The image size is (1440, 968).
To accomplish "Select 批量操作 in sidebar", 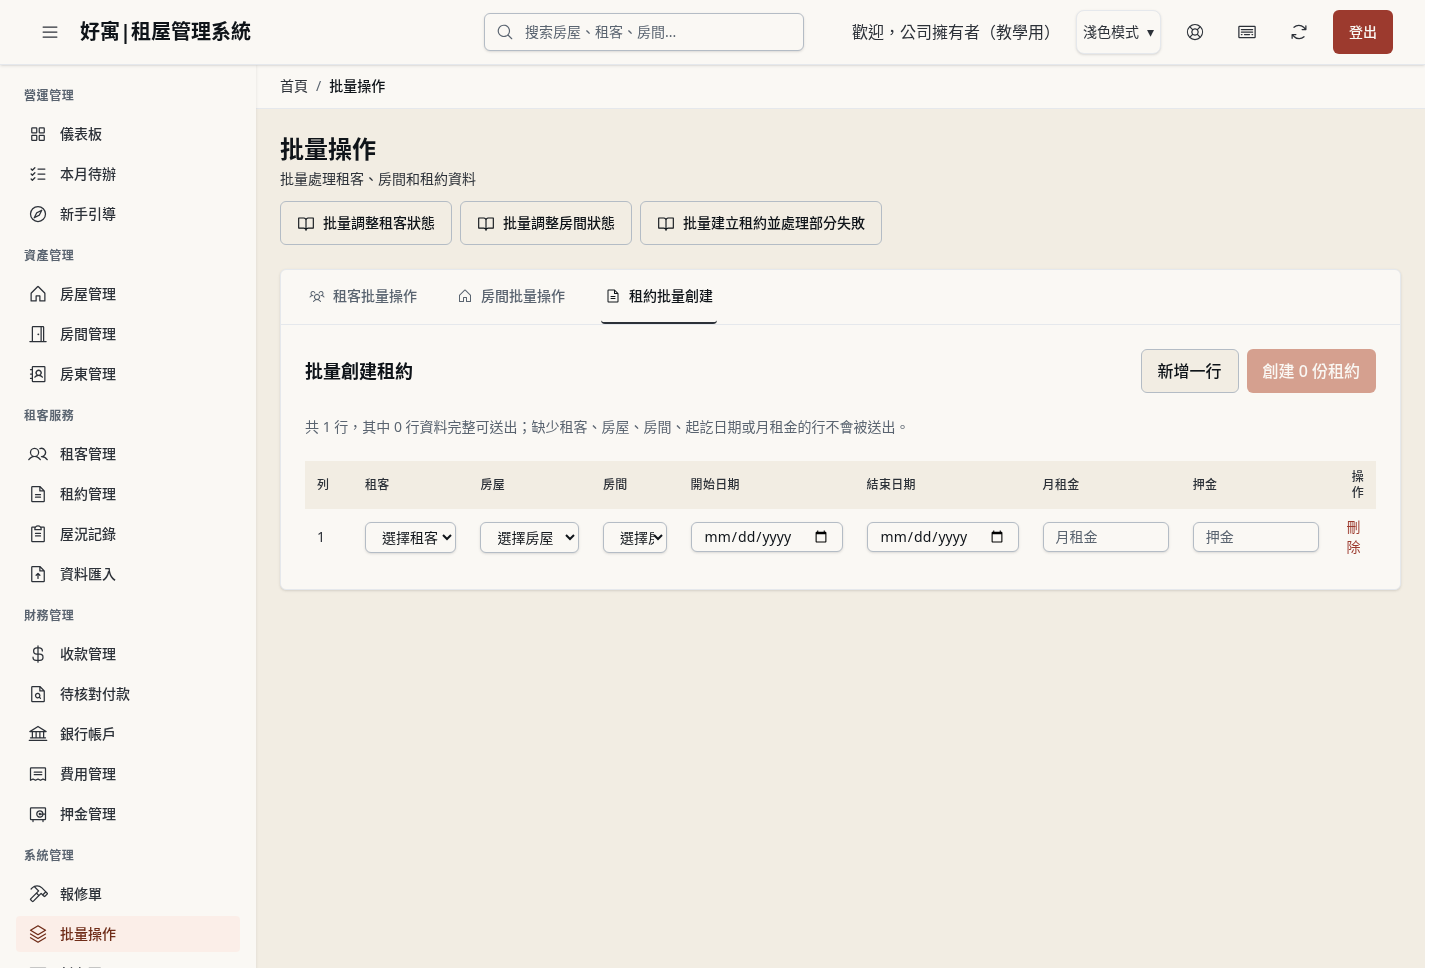I will [x=128, y=934].
